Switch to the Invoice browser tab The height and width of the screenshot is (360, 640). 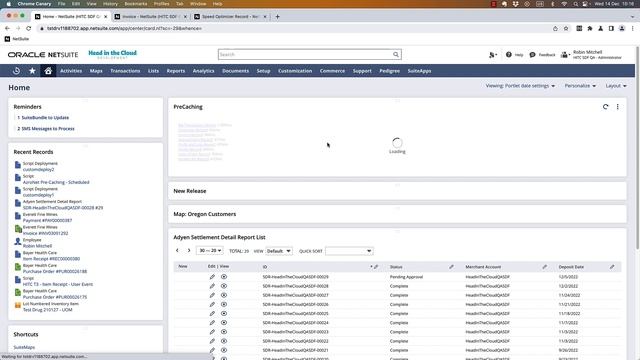pyautogui.click(x=150, y=17)
